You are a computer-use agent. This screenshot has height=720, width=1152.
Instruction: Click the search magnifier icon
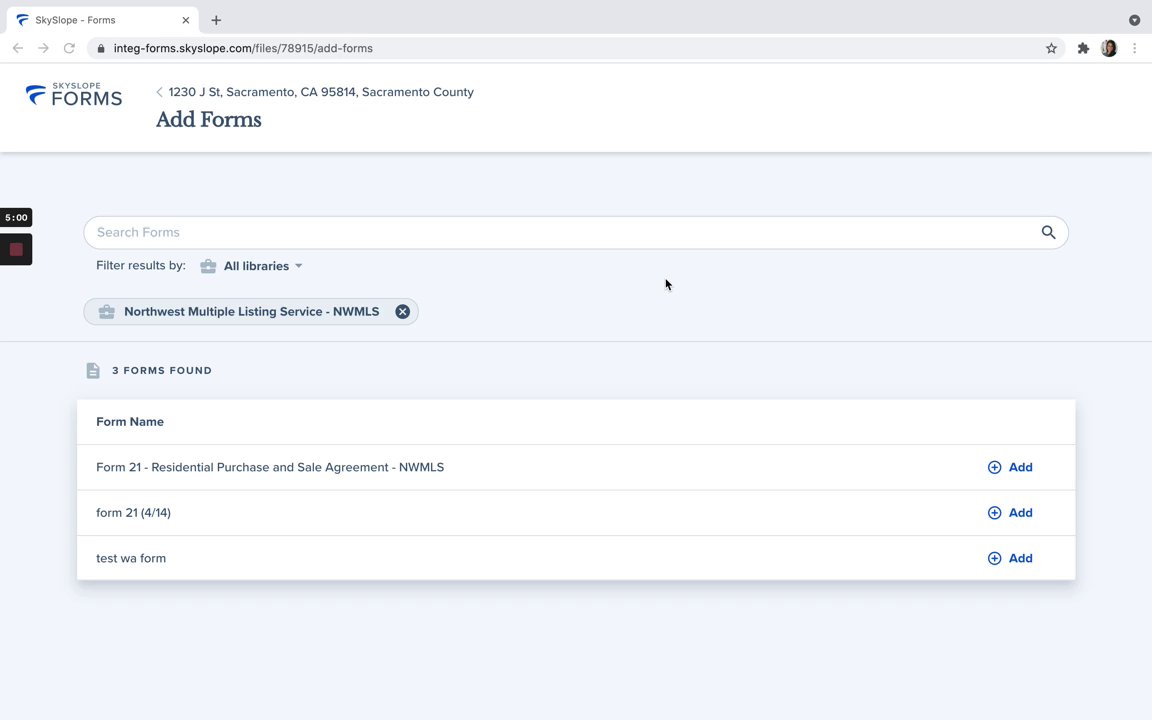click(x=1048, y=232)
